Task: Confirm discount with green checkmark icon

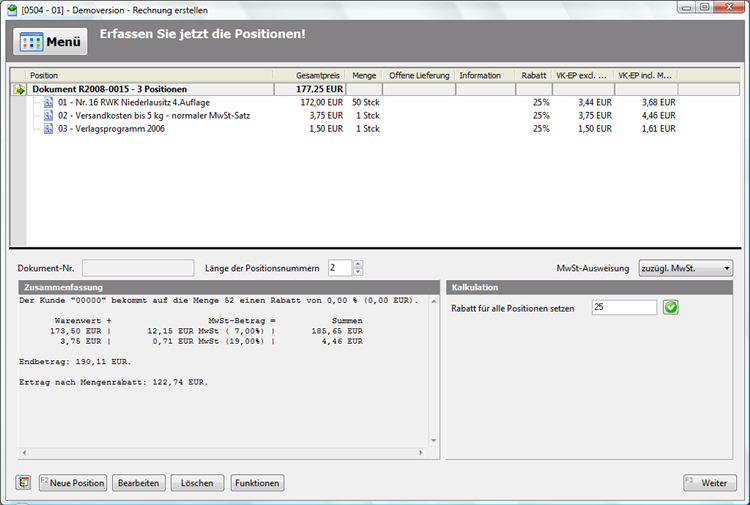Action: point(671,308)
